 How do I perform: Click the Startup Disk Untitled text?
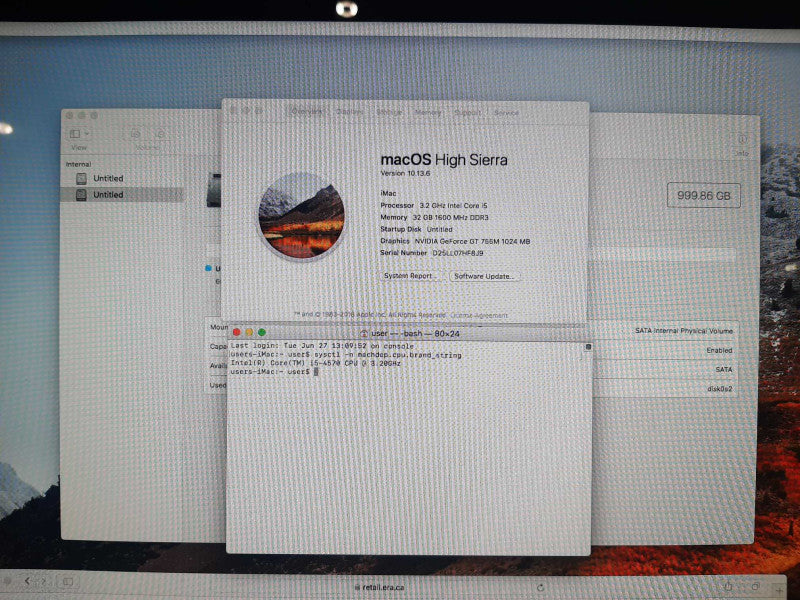click(416, 230)
